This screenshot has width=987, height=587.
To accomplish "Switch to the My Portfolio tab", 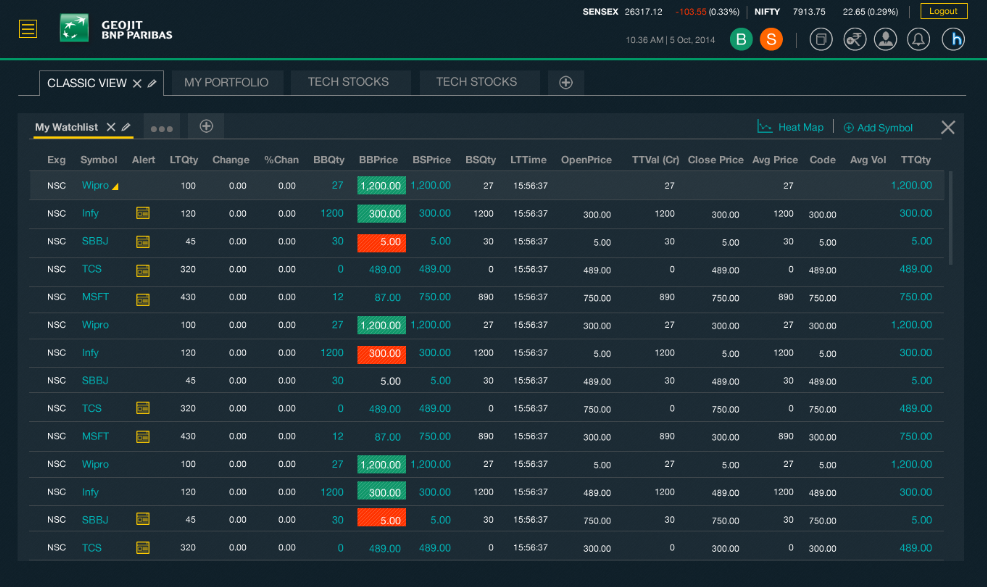I will click(226, 82).
